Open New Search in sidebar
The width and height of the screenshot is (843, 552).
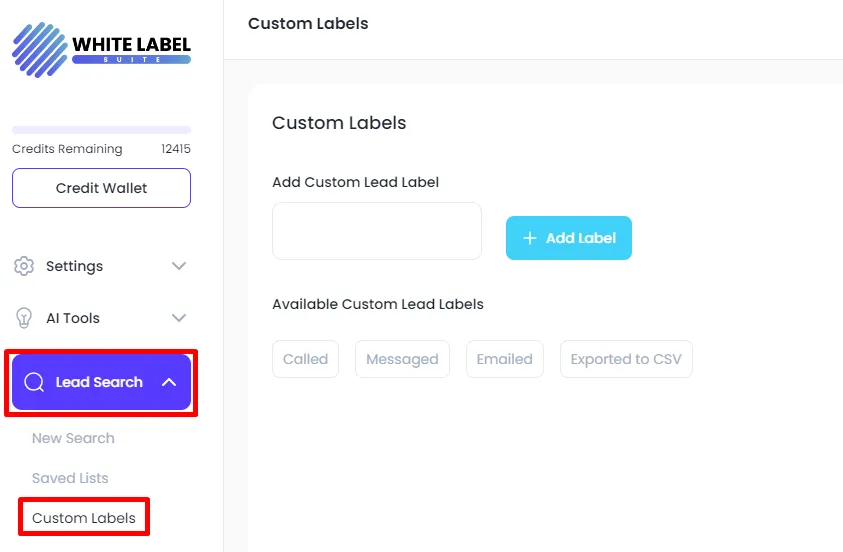click(73, 438)
